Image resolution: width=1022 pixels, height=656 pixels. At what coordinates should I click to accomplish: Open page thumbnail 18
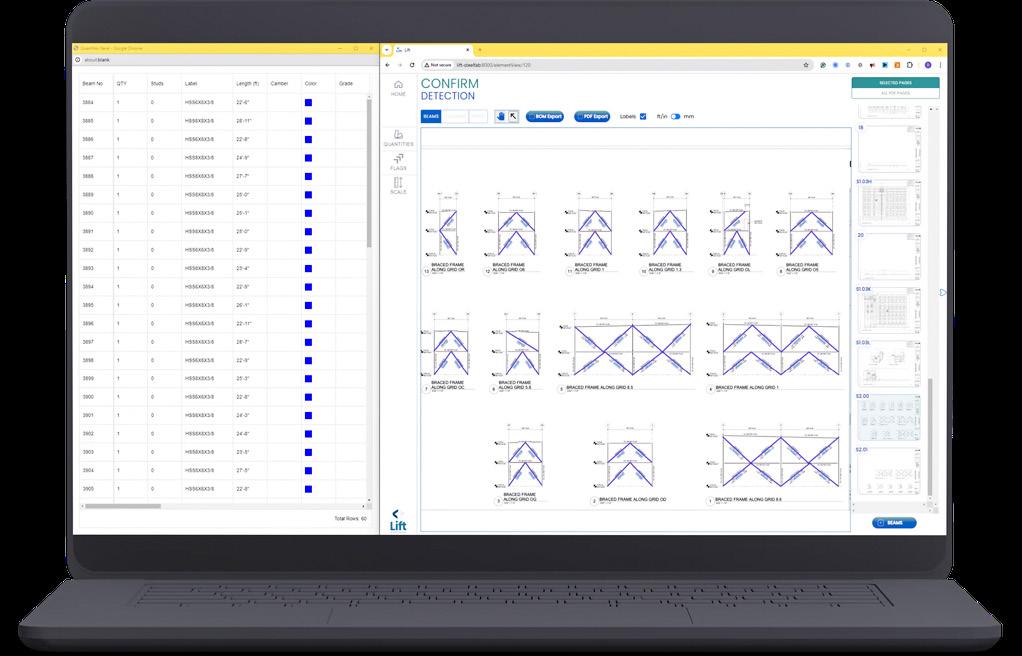(x=888, y=149)
